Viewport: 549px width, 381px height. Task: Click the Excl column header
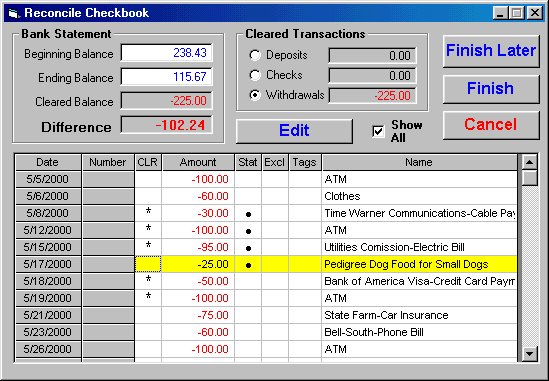coord(275,162)
